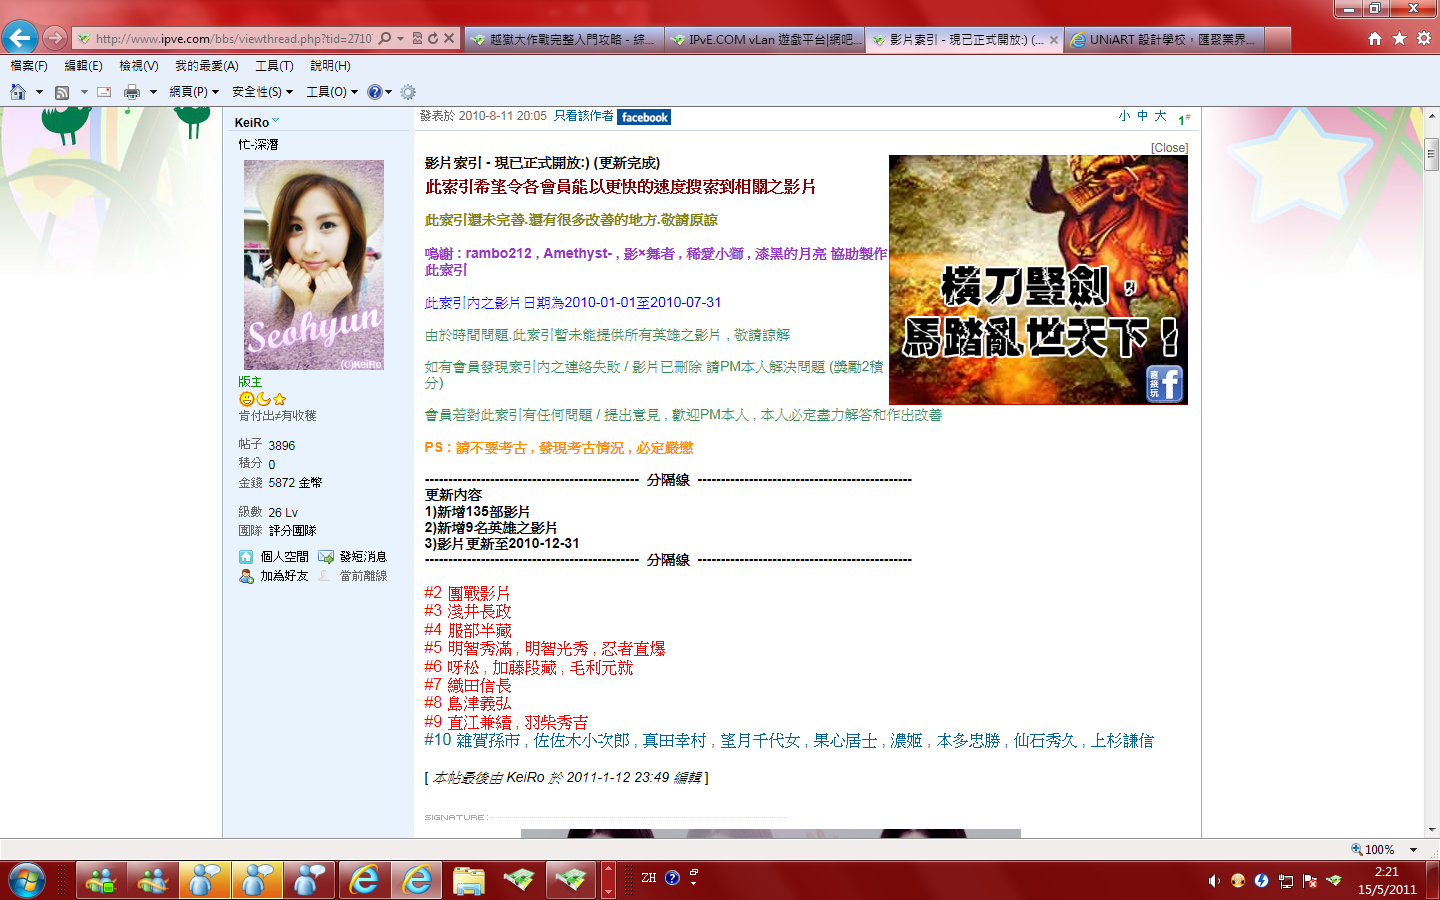Open the #2 團戰影片 link
Screen dimensions: 1440x900
[x=467, y=593]
